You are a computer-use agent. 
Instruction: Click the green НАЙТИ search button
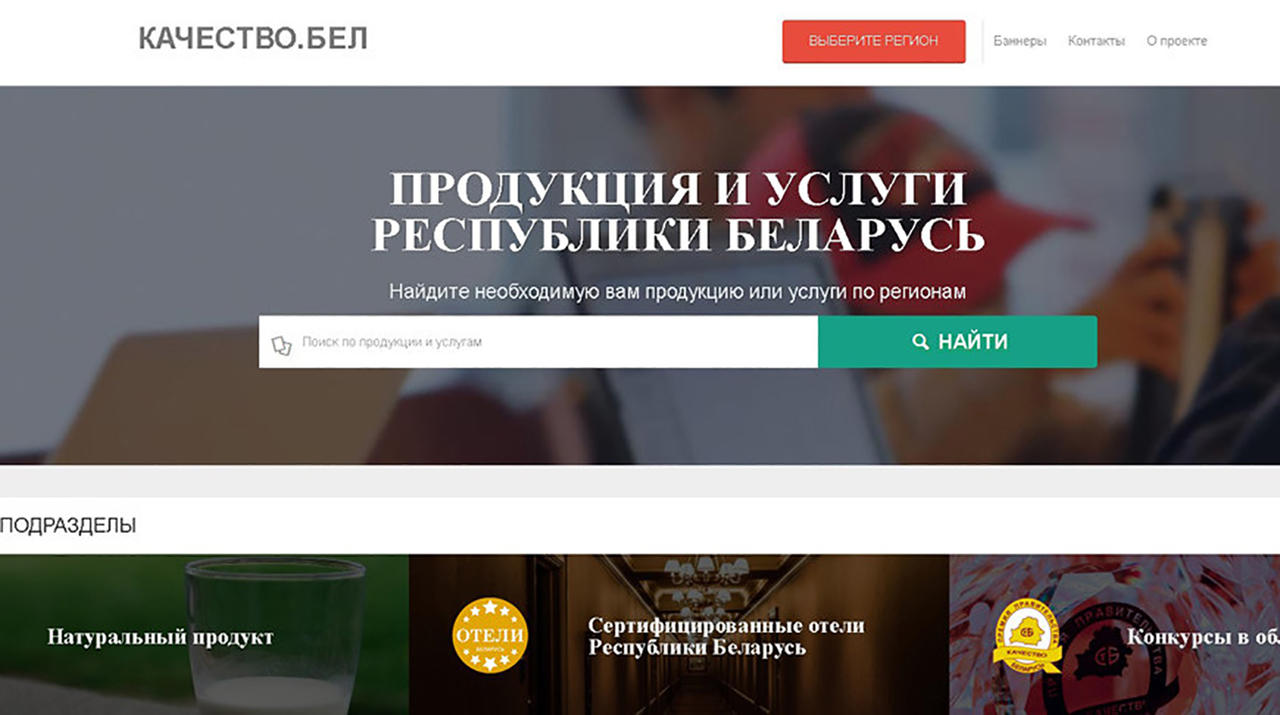coord(957,342)
